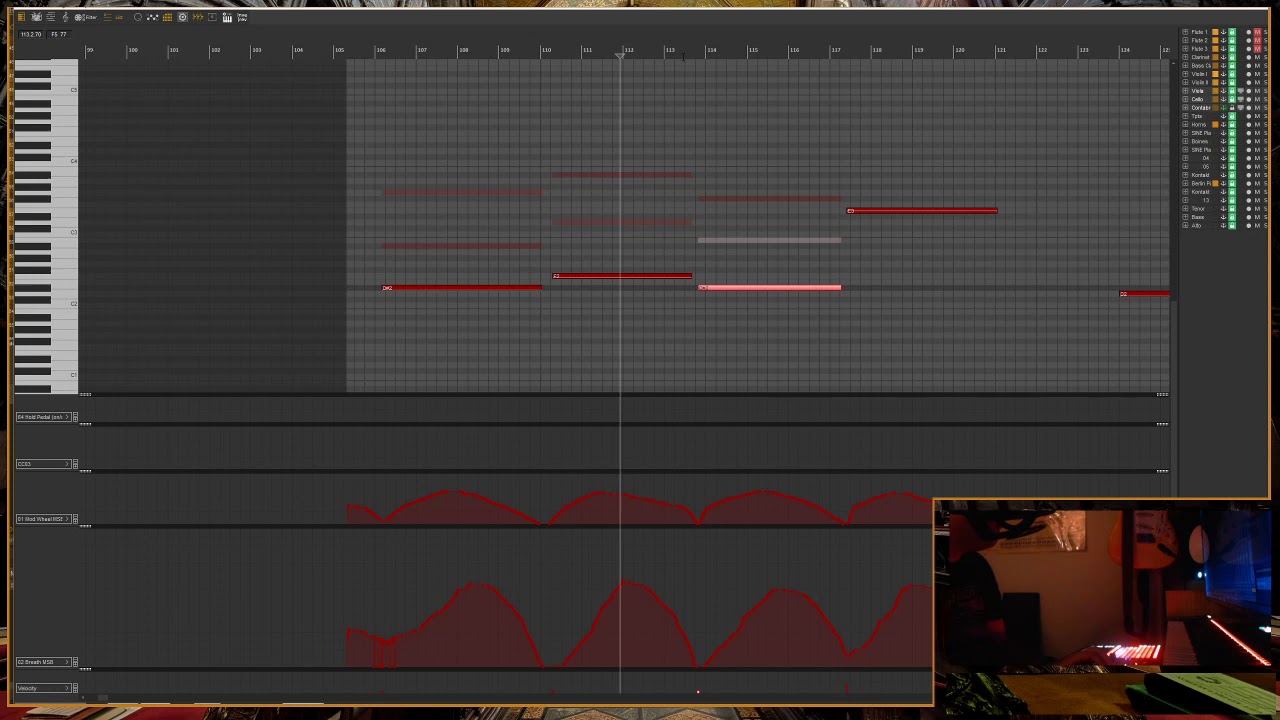Click the highlighted circular target toolbar icon
The width and height of the screenshot is (1280, 720).
(x=182, y=17)
